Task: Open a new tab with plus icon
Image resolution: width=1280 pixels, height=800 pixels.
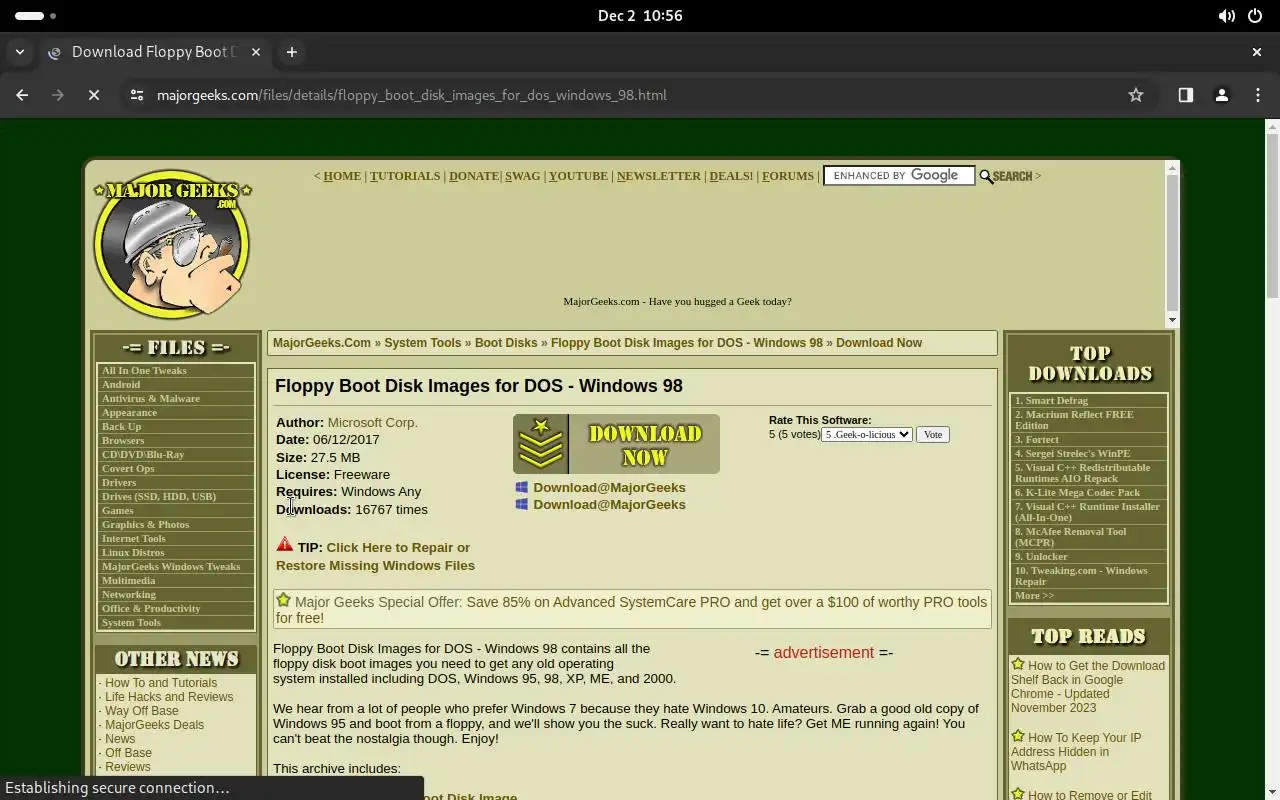Action: tap(292, 52)
